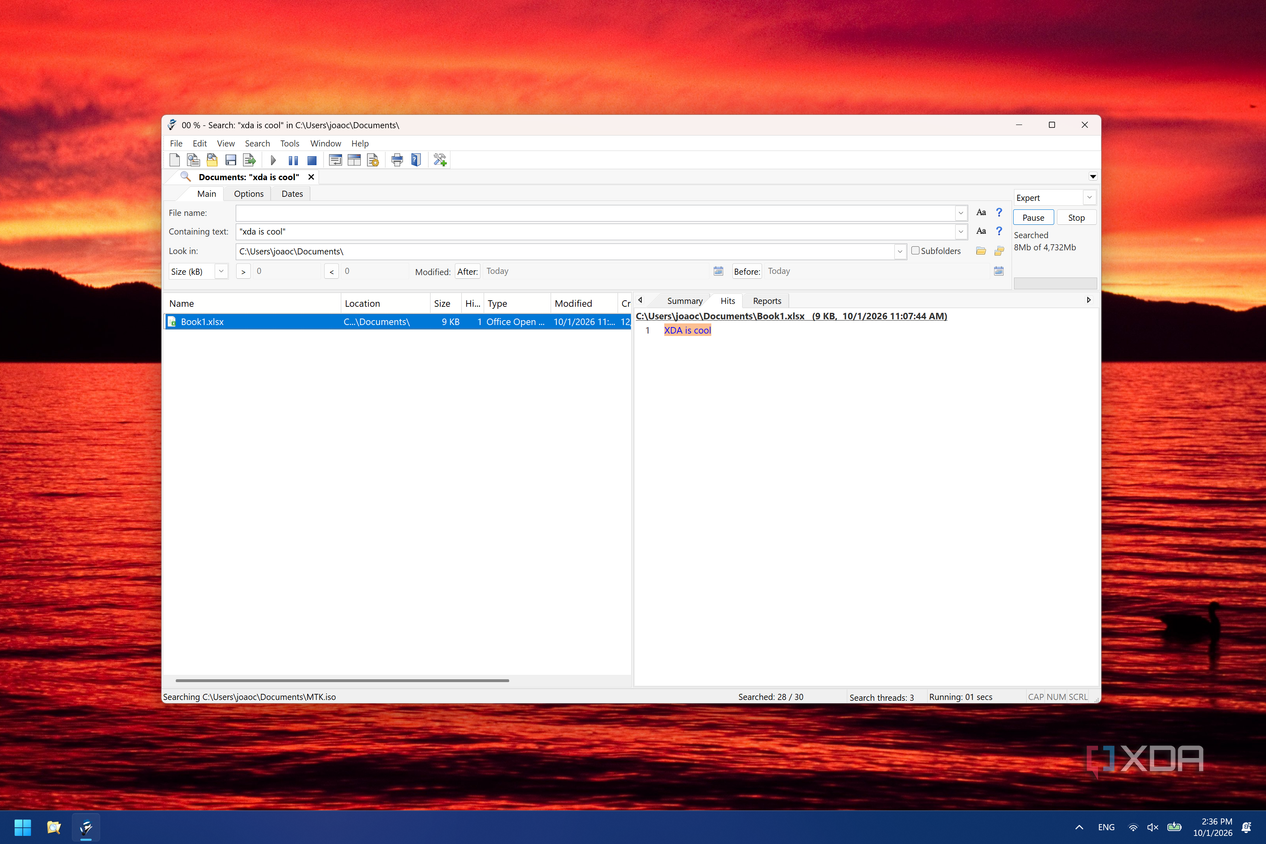This screenshot has height=844, width=1266.
Task: Click the Stop button in the search panel
Action: click(1076, 217)
